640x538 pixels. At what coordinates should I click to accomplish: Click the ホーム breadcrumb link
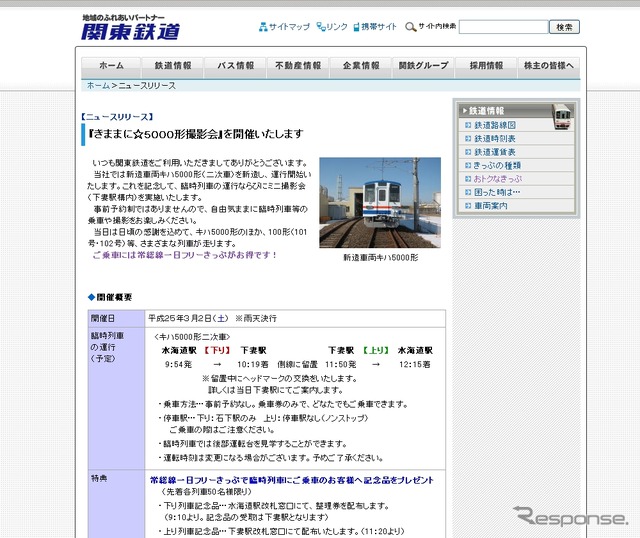[x=98, y=86]
